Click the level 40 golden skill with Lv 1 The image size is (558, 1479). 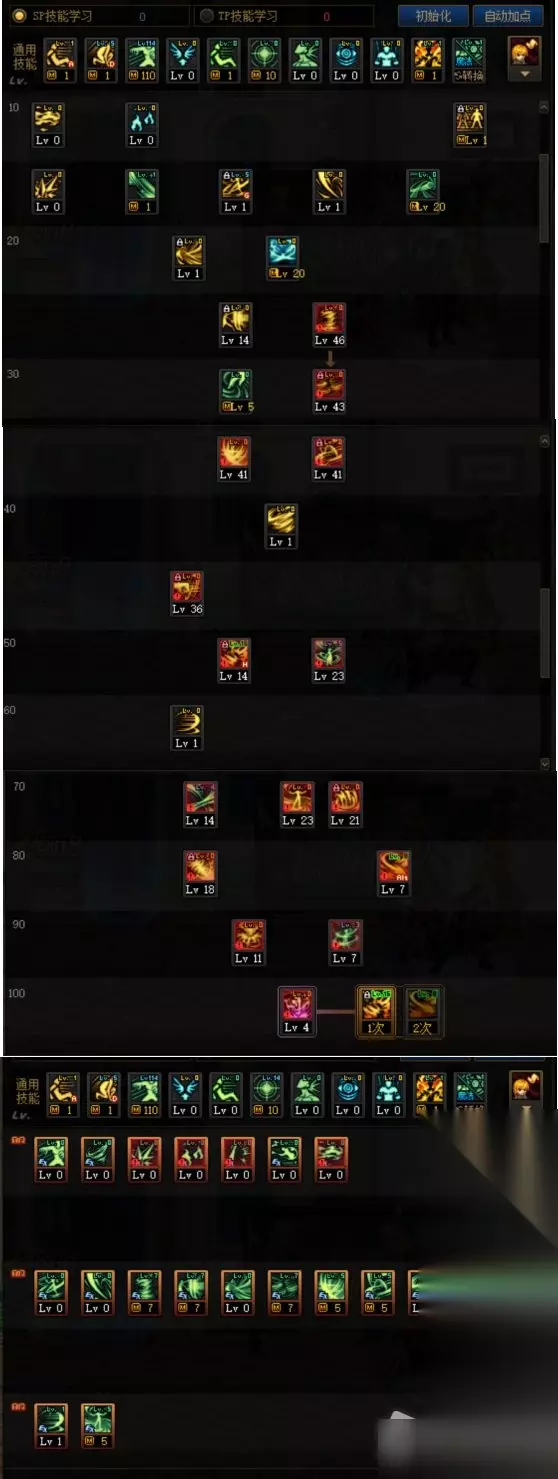pos(282,526)
